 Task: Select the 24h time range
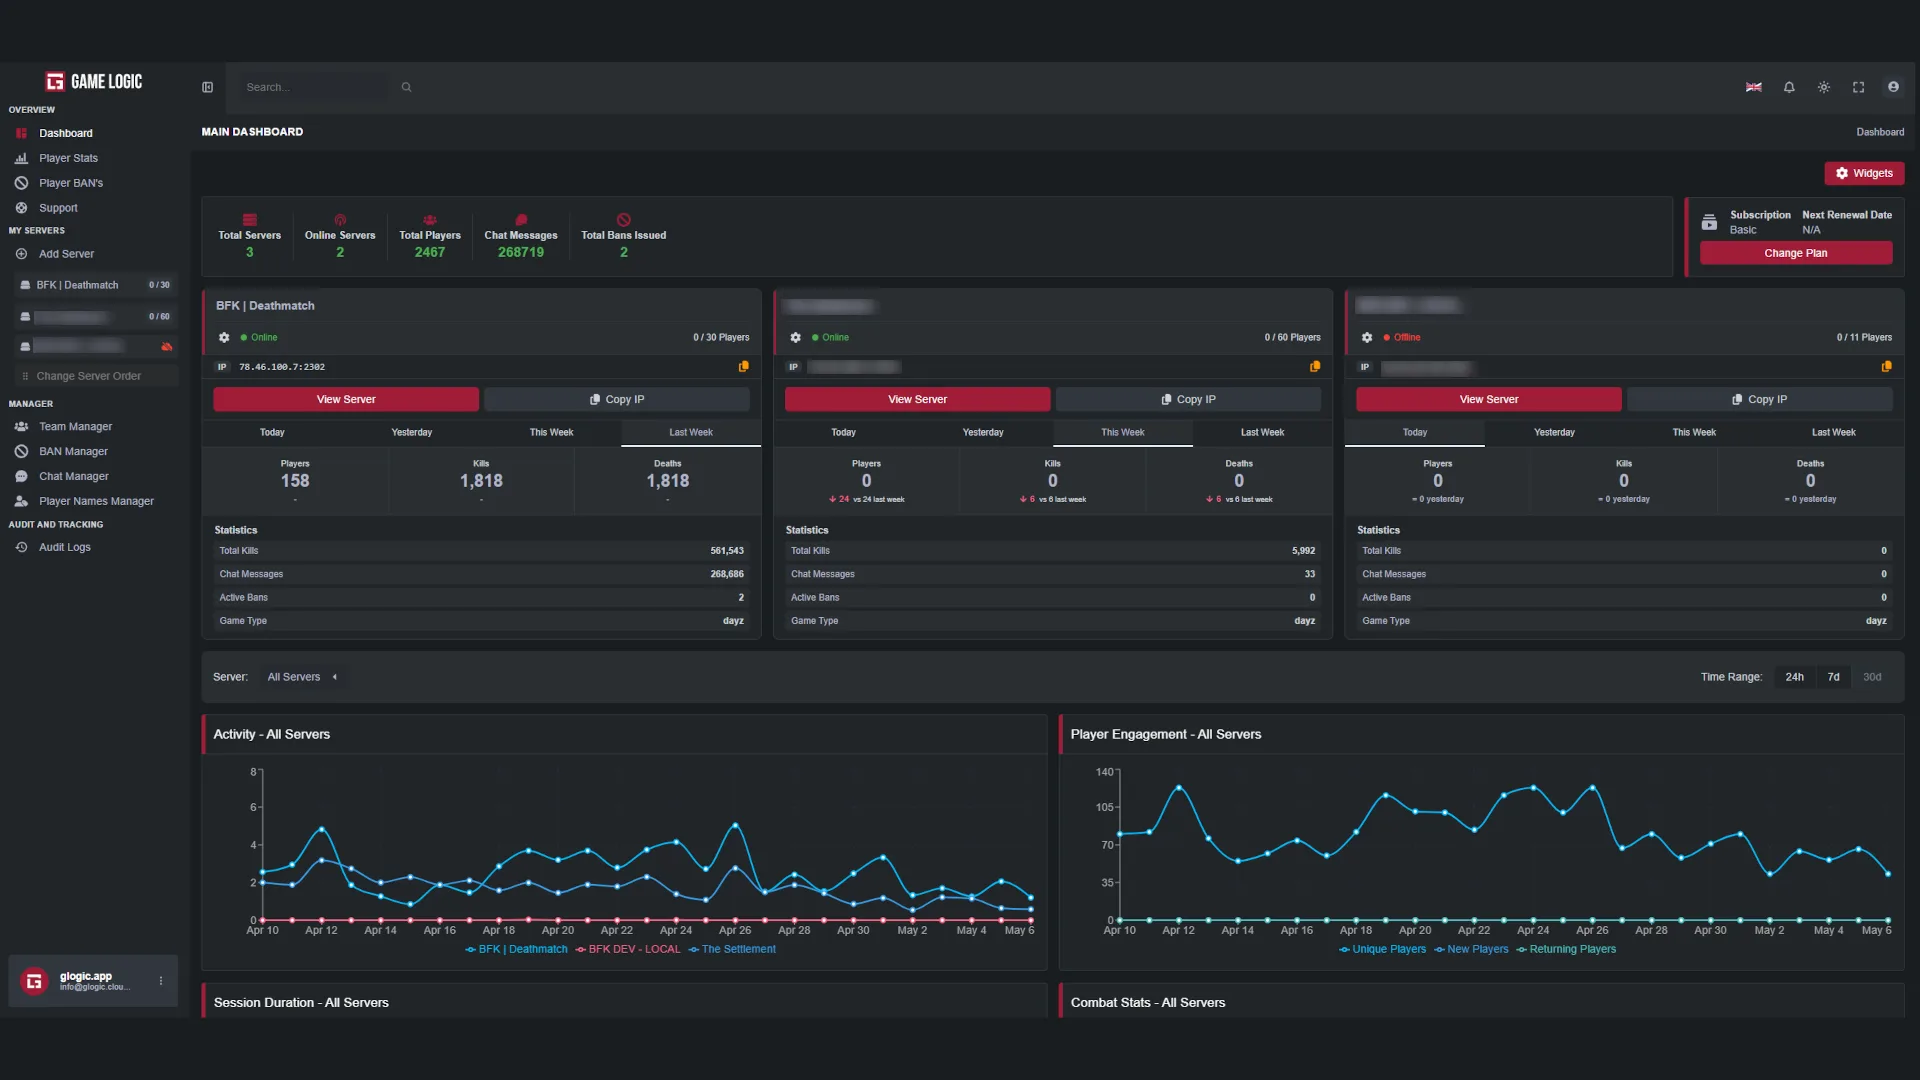pyautogui.click(x=1795, y=677)
